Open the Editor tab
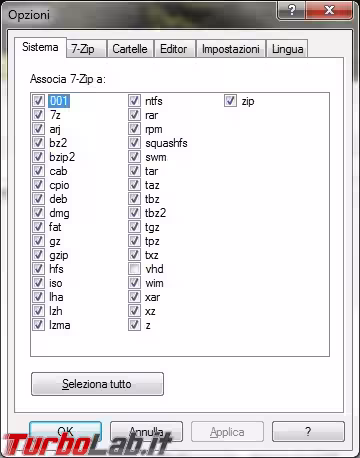Image resolution: width=360 pixels, height=458 pixels. [174, 49]
